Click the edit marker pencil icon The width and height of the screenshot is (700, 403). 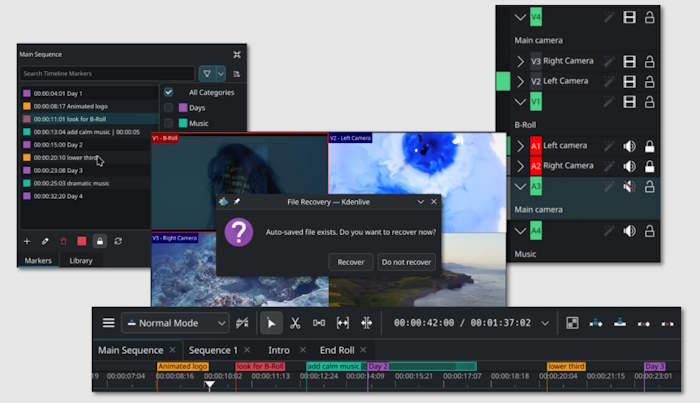pos(45,241)
